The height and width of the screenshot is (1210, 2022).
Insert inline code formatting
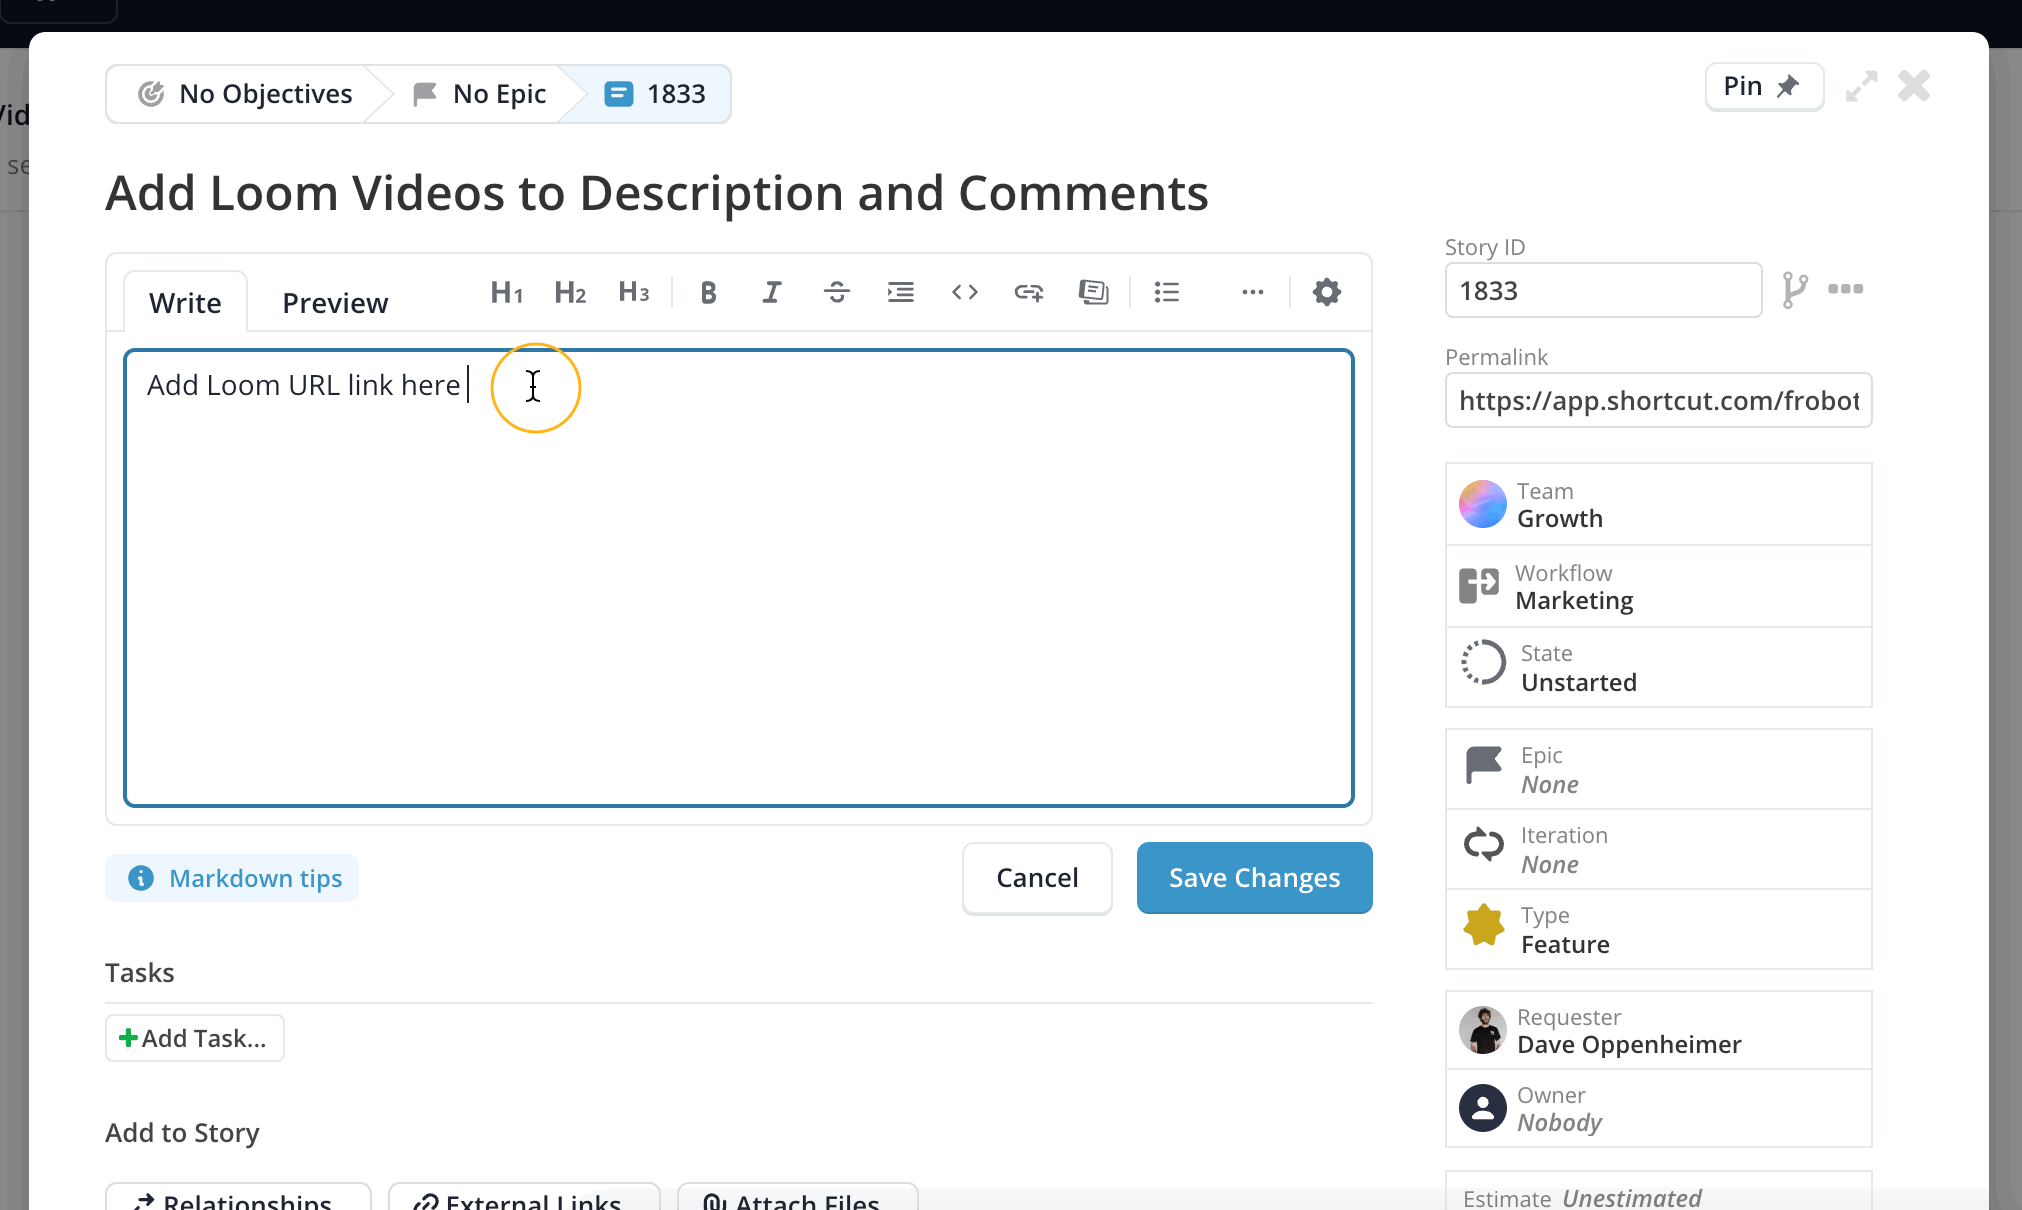[965, 292]
